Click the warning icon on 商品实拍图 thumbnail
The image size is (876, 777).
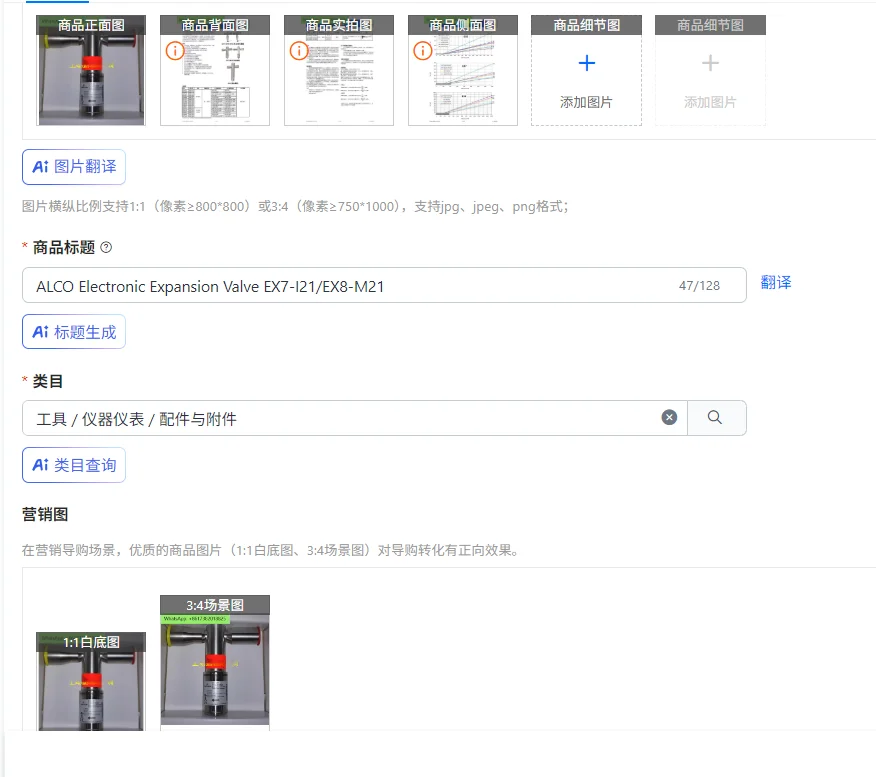[299, 51]
